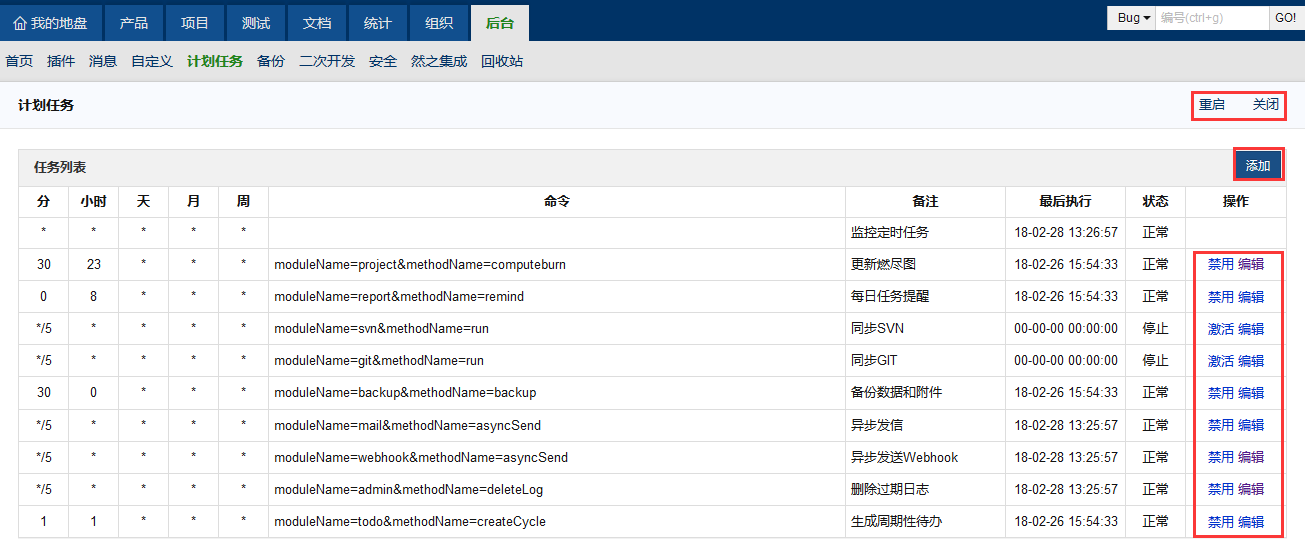Select command moduleName=todo&methodName=createCycle

410,521
